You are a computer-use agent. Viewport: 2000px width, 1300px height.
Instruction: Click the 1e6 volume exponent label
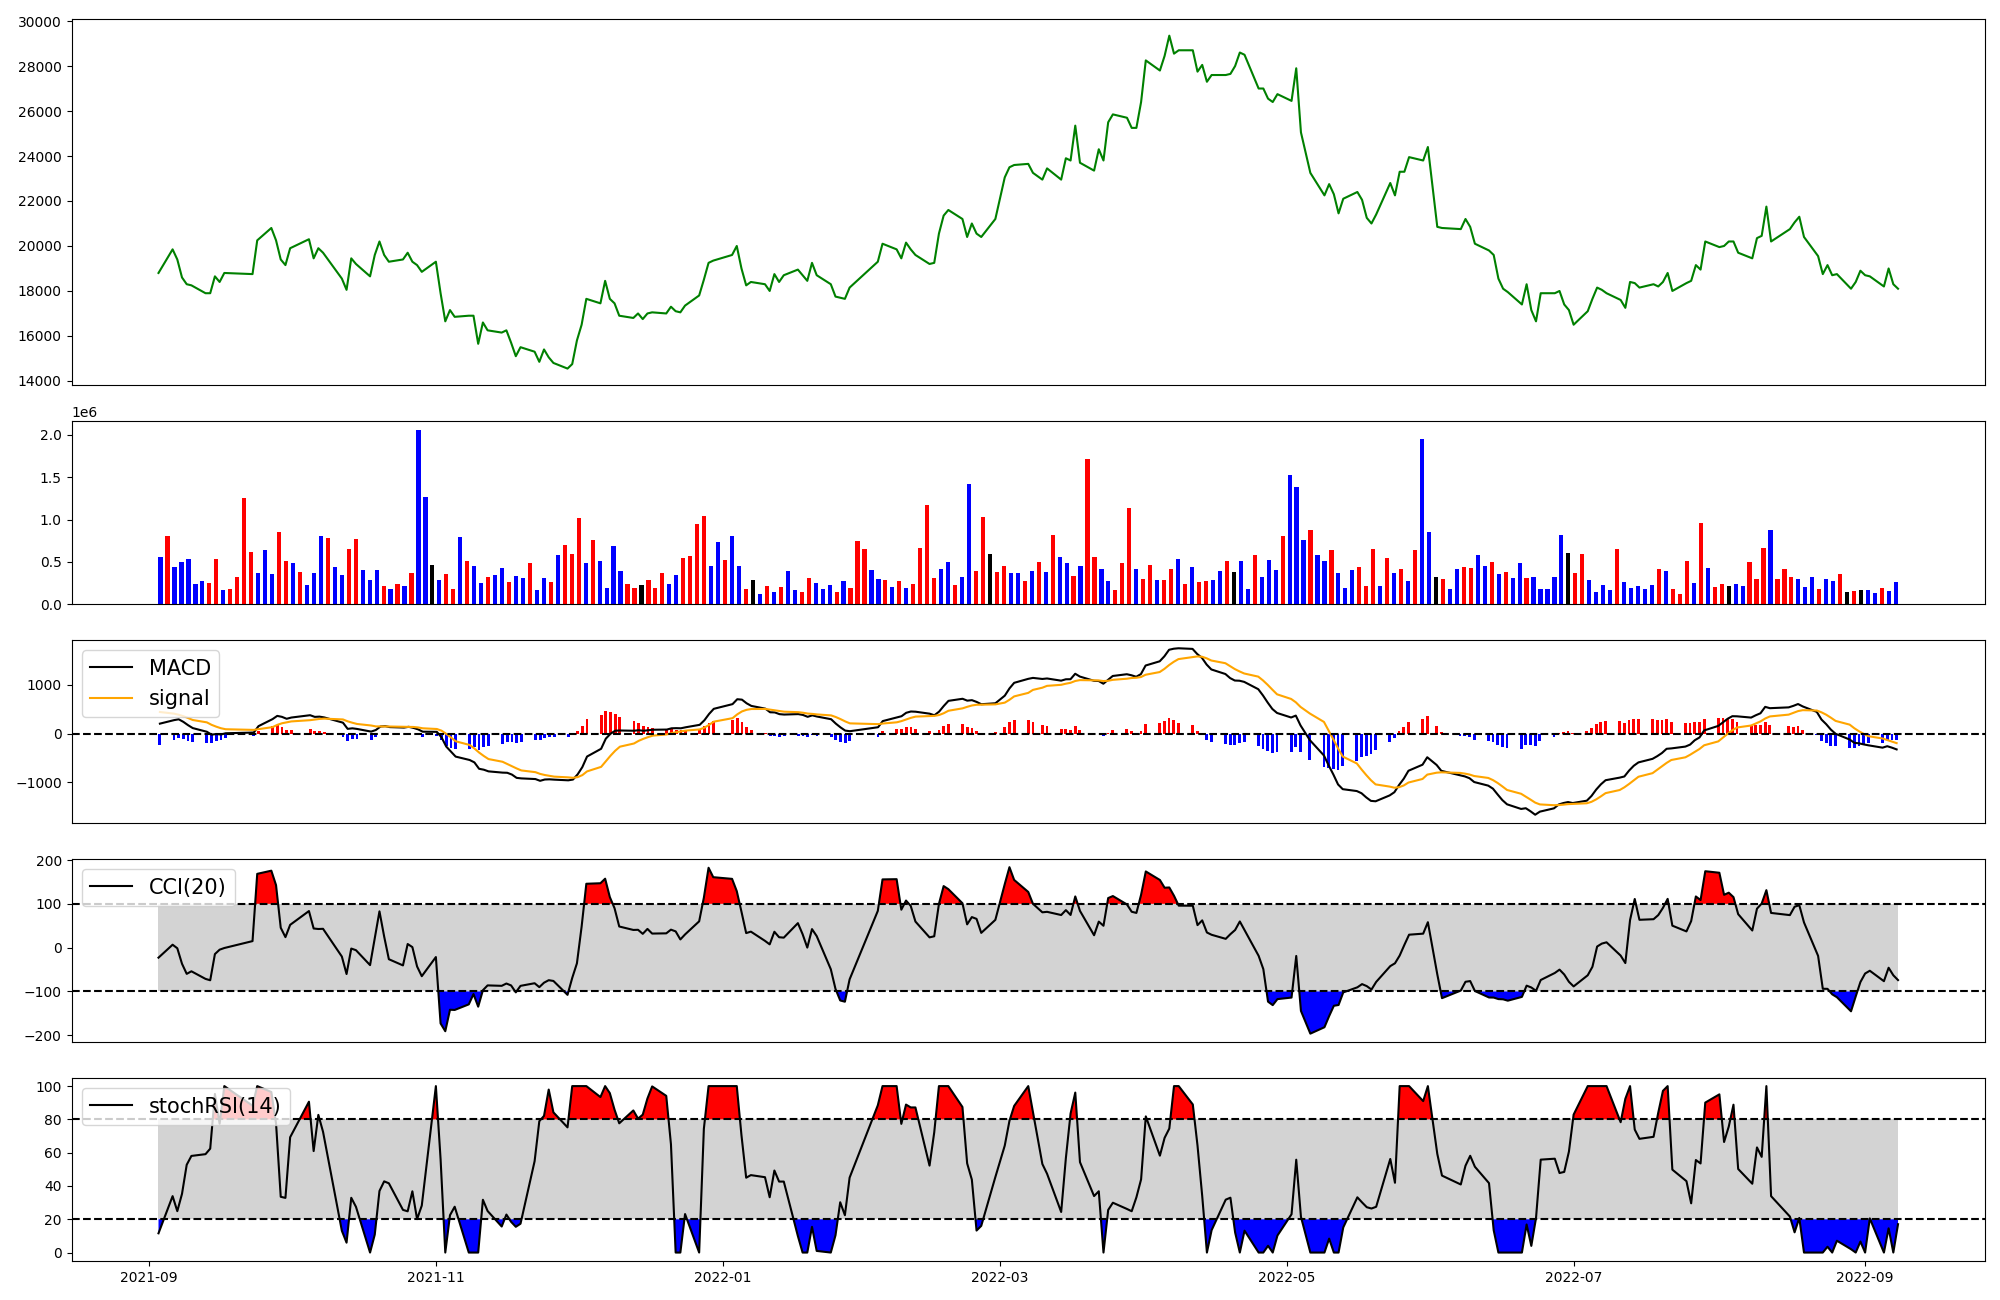(x=84, y=413)
